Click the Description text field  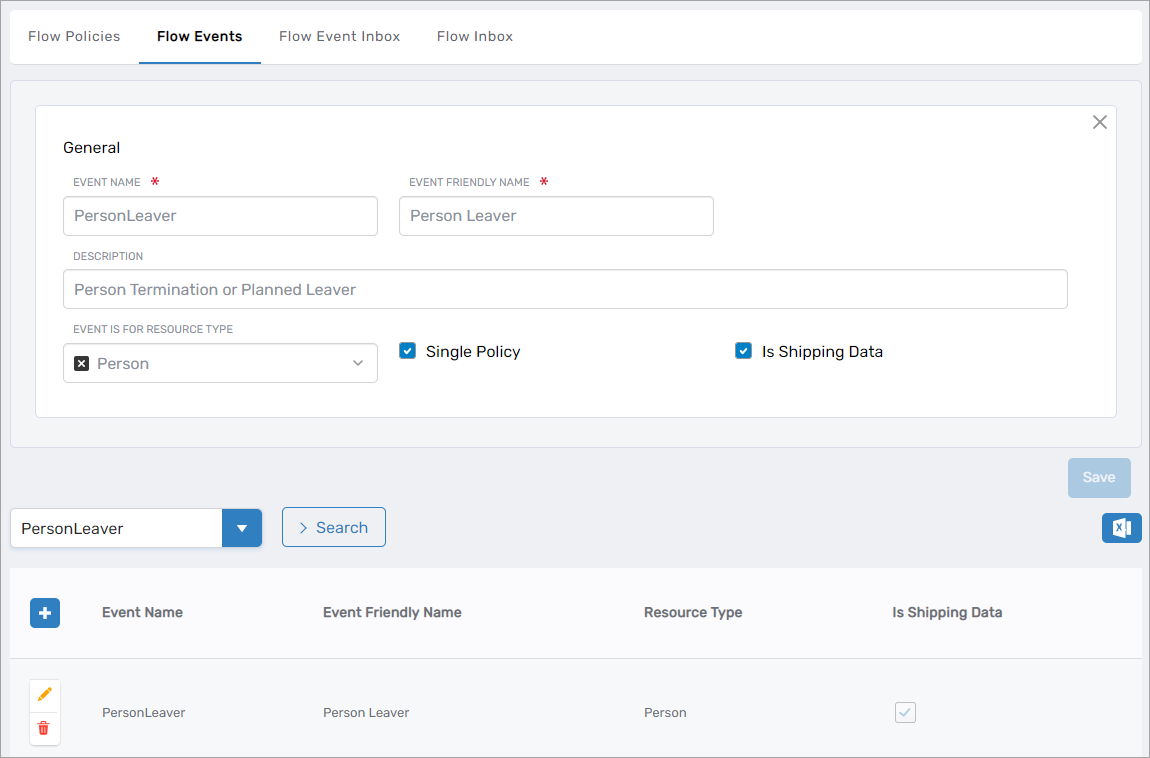point(565,289)
